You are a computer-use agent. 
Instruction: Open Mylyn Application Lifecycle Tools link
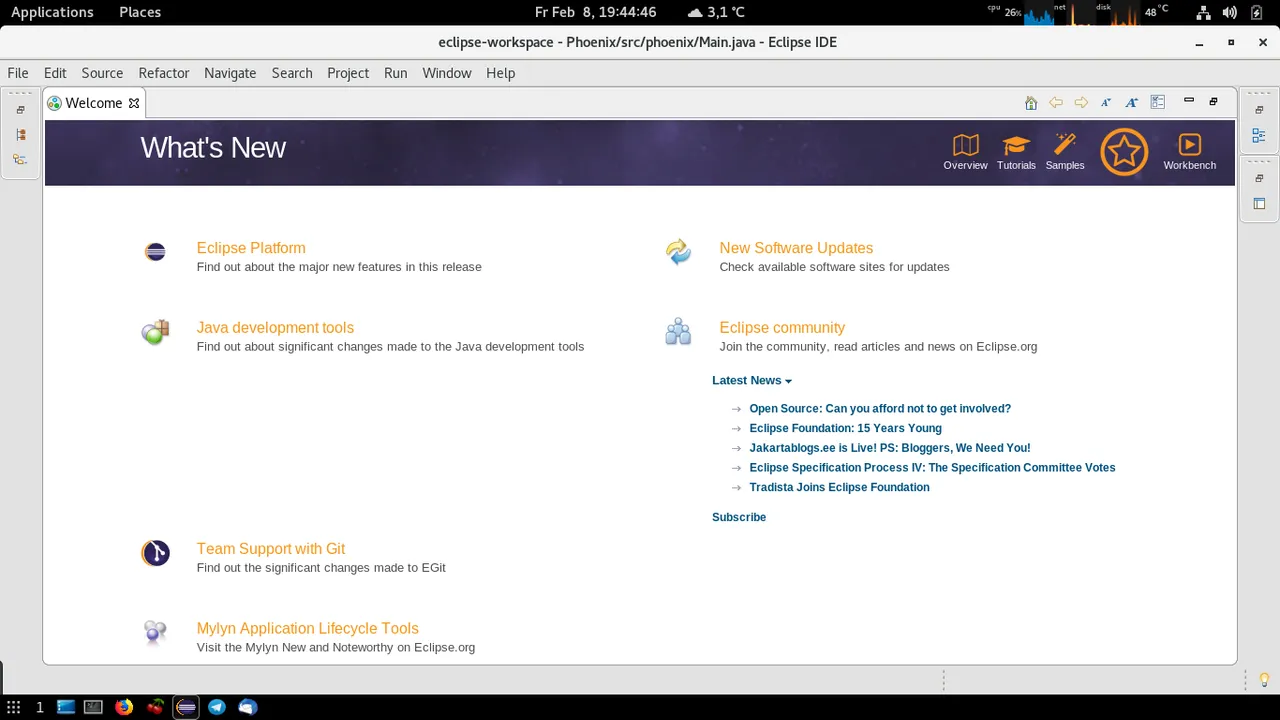pyautogui.click(x=308, y=629)
